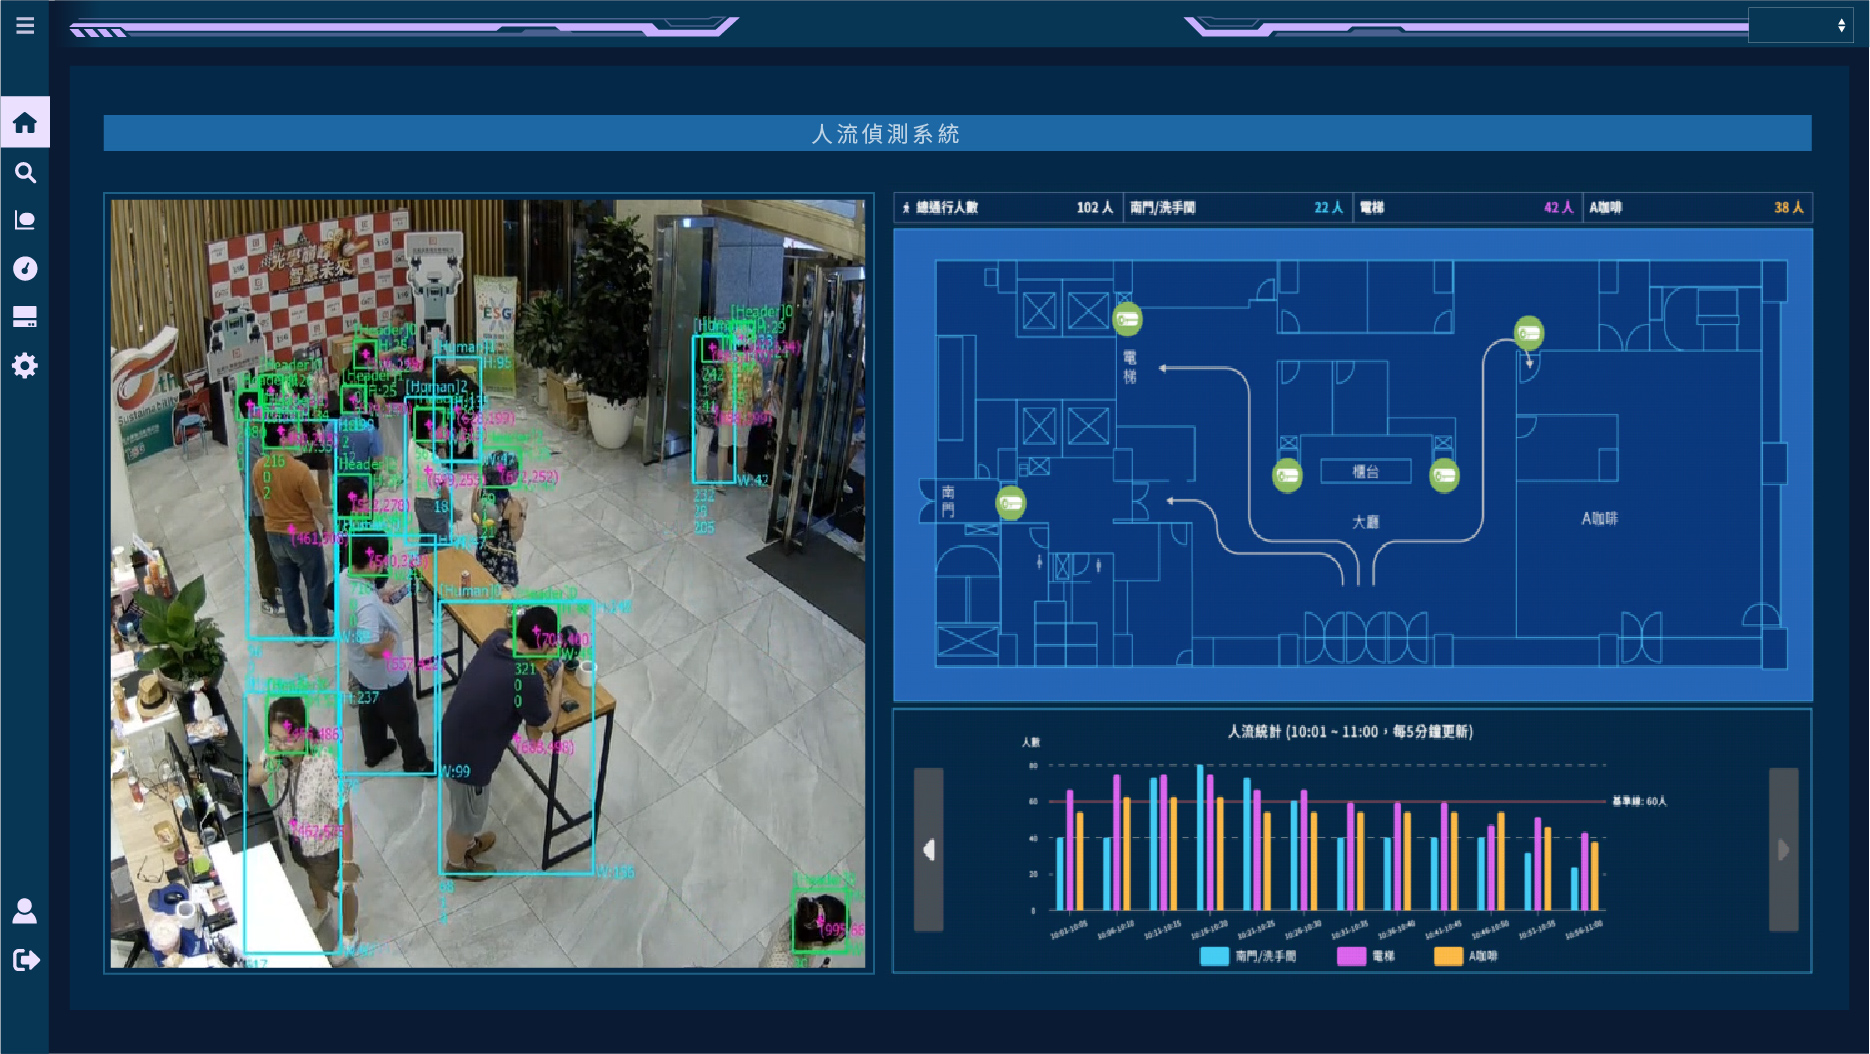1870x1054 pixels.
Task: Toggle the 電梯 legend series in chart
Action: click(x=1366, y=956)
